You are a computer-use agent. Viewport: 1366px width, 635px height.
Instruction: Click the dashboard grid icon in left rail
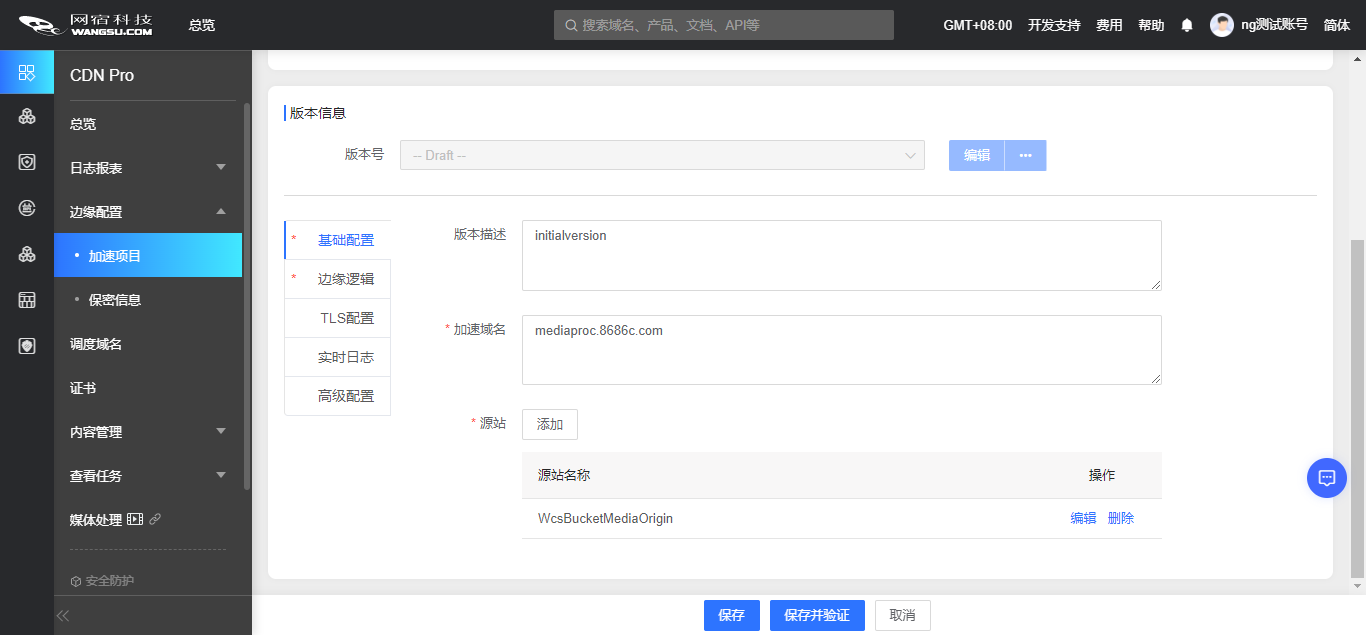[x=27, y=73]
